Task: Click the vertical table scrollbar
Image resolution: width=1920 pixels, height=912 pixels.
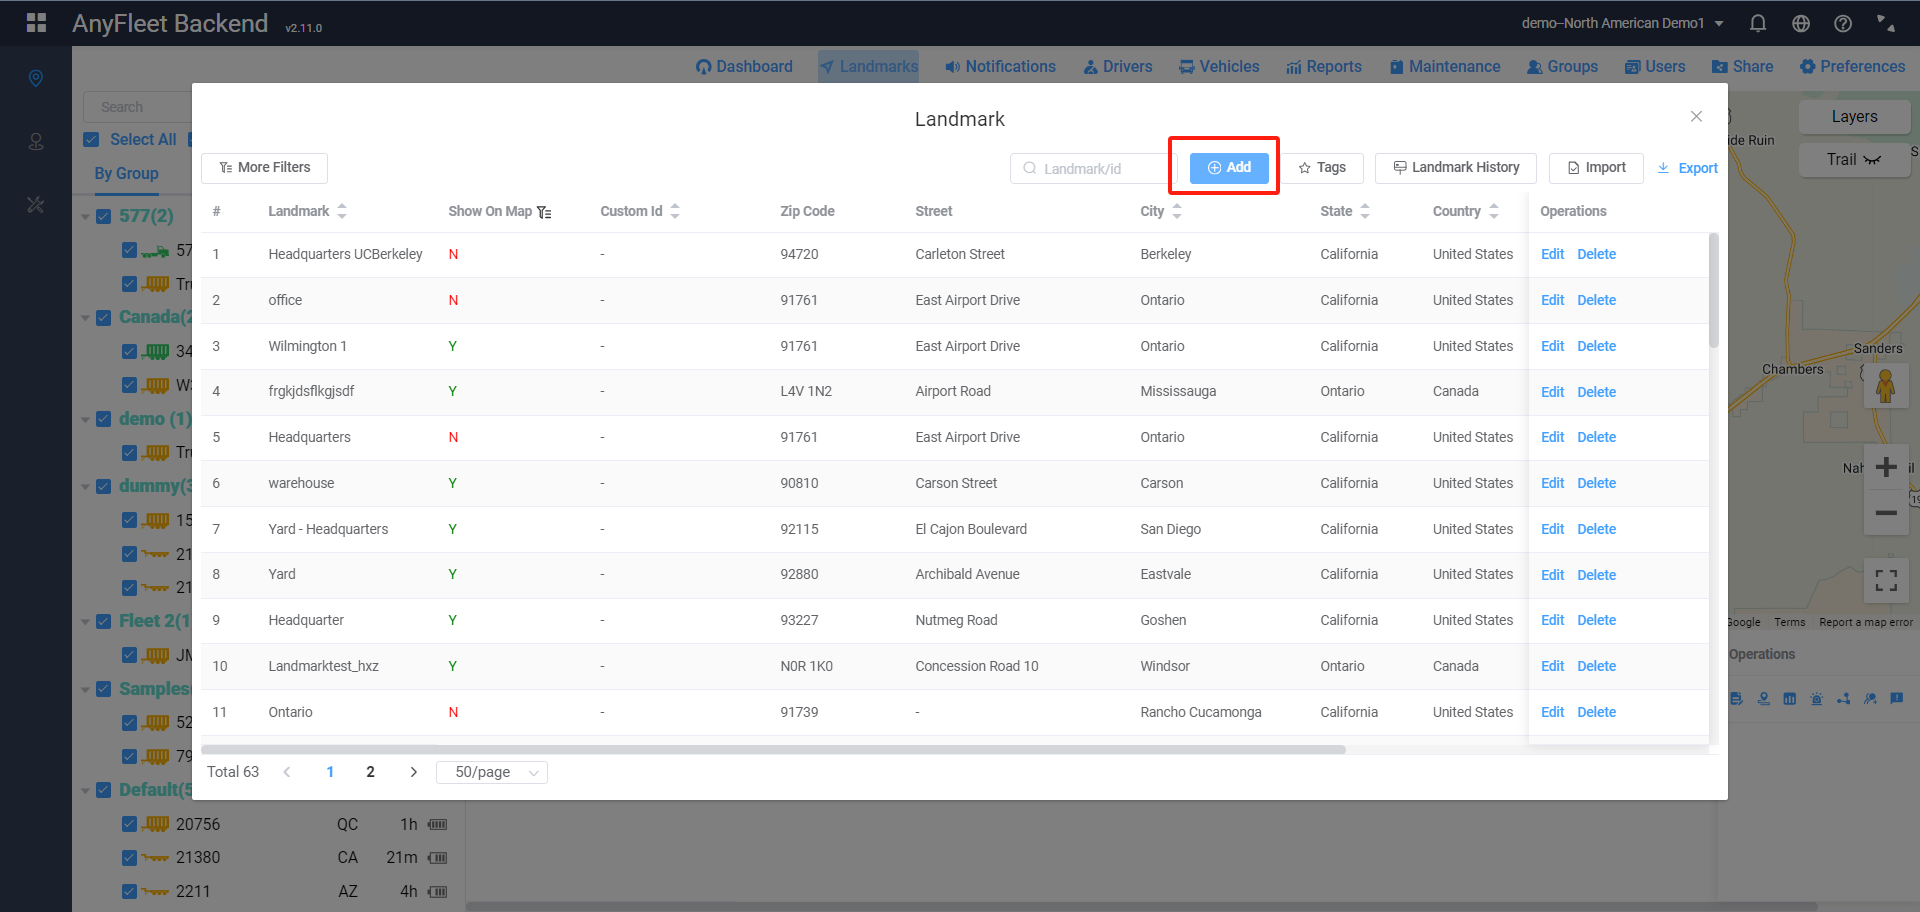Action: click(1713, 290)
